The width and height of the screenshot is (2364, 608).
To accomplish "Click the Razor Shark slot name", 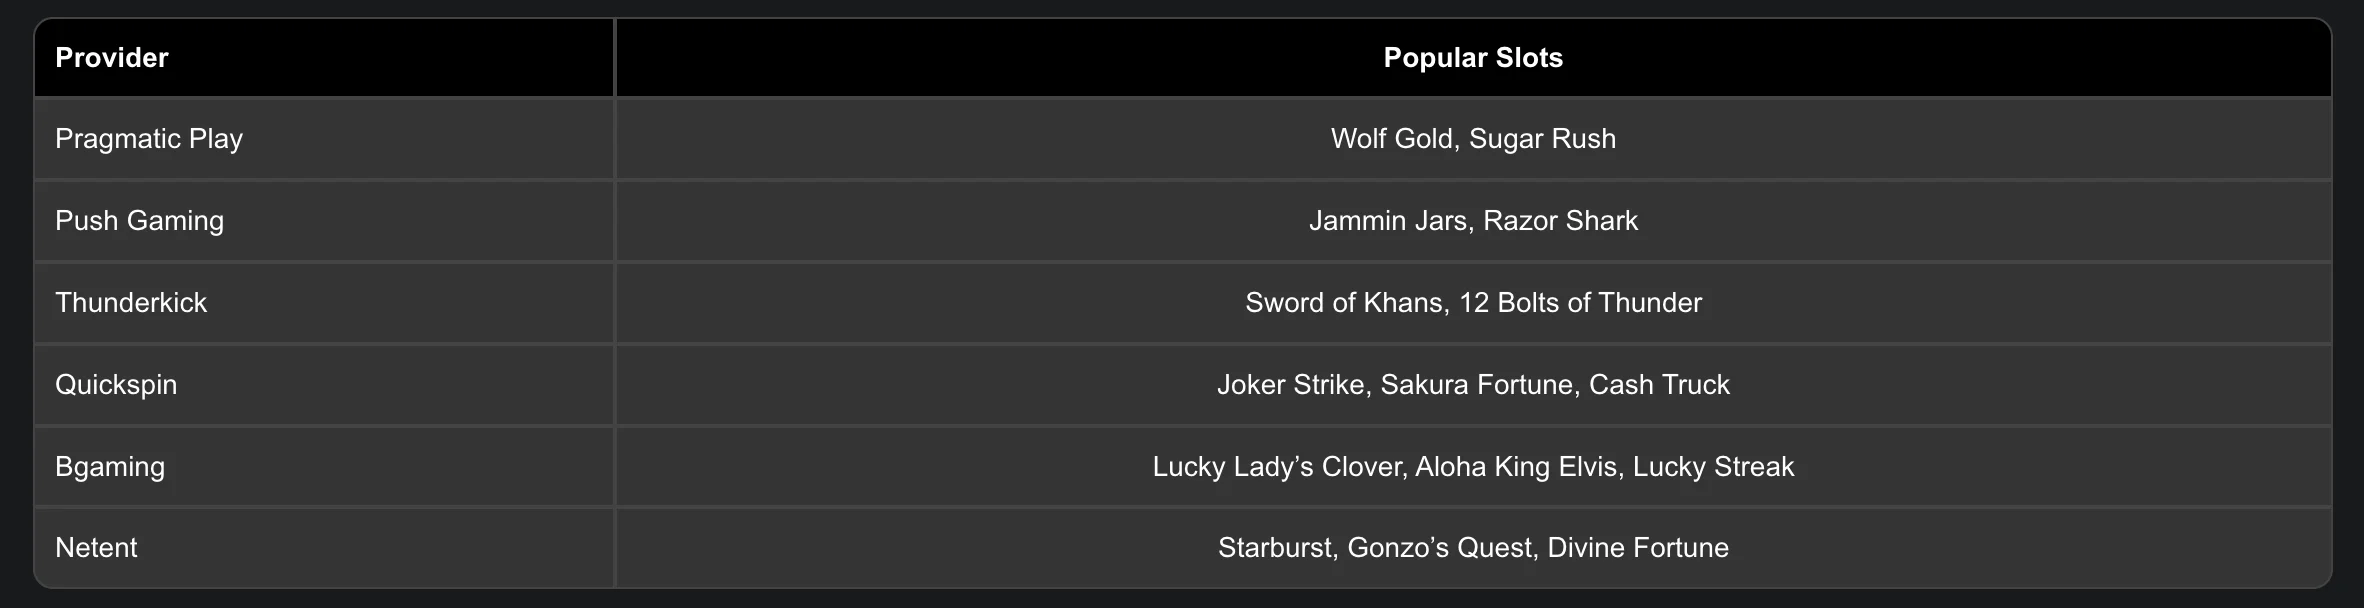I will 1560,221.
